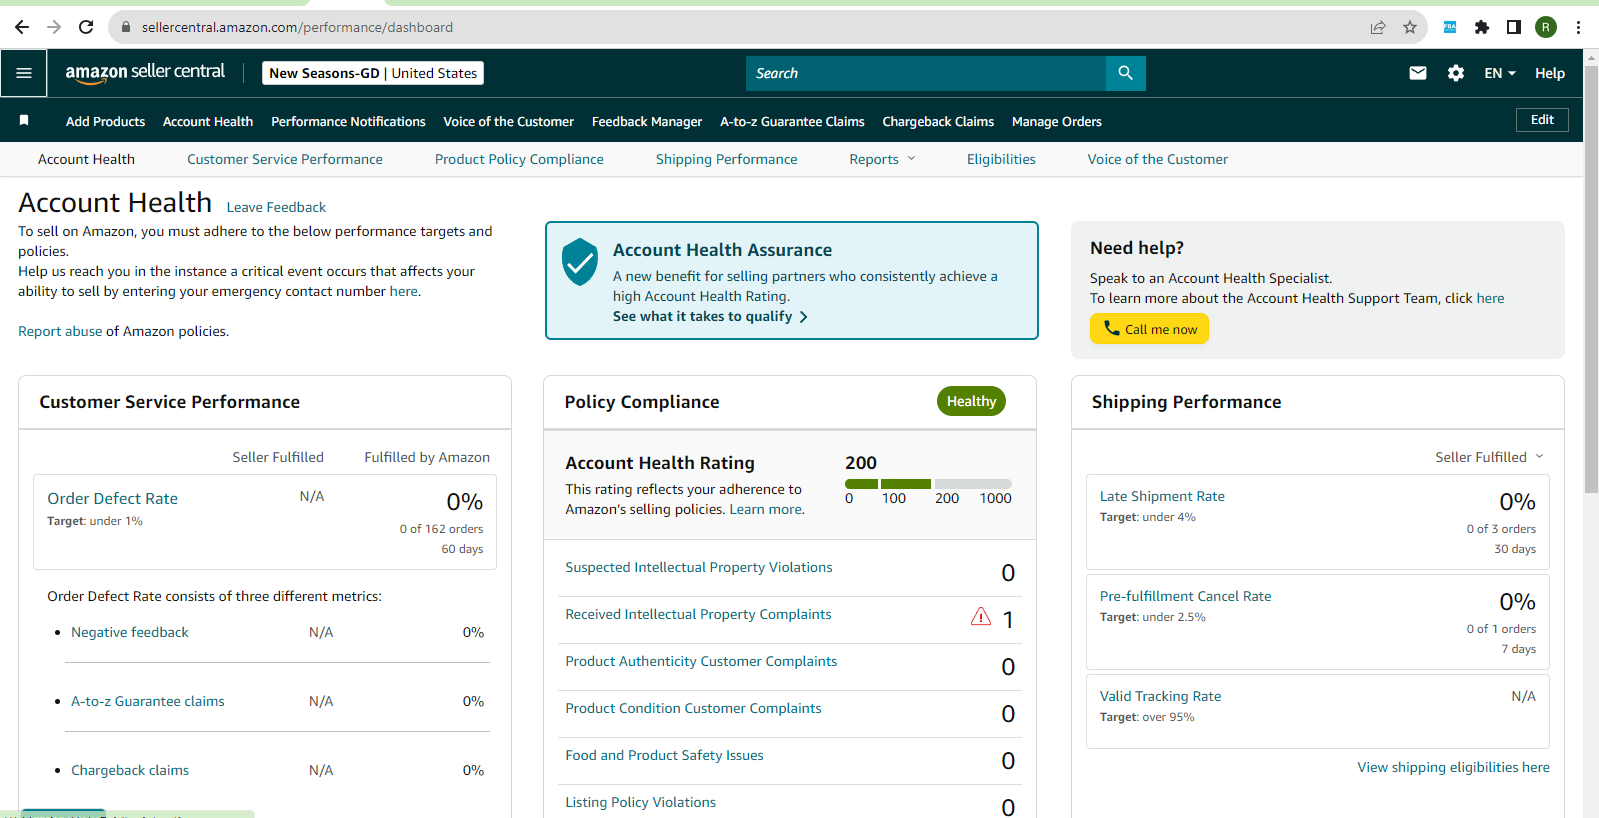This screenshot has width=1599, height=818.
Task: Go forward in browser history
Action: (x=54, y=27)
